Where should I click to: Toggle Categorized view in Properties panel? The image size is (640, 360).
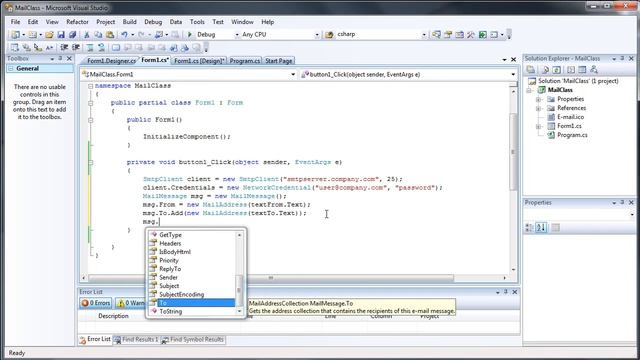point(529,227)
